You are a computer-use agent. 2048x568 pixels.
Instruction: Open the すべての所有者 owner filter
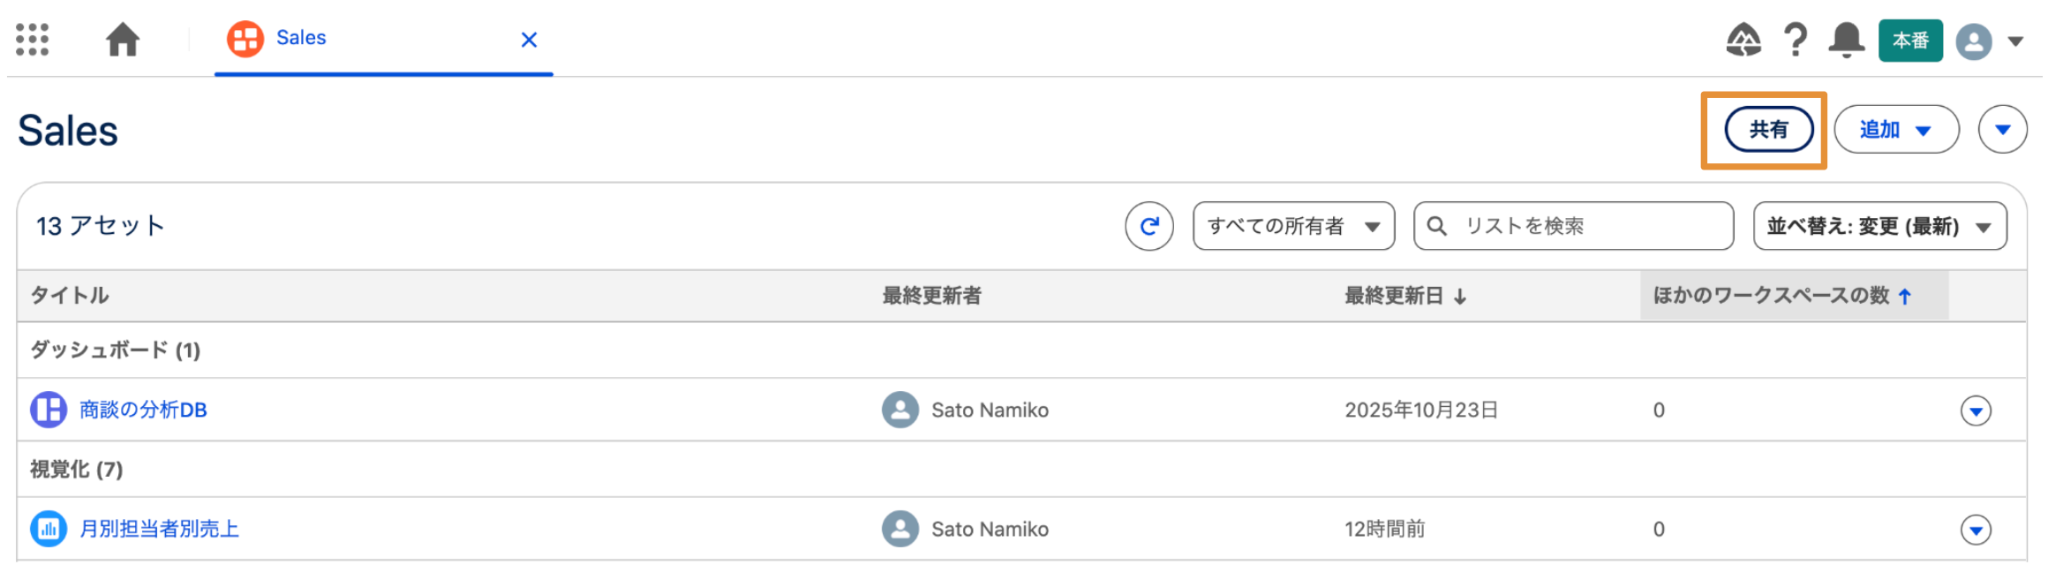tap(1293, 226)
